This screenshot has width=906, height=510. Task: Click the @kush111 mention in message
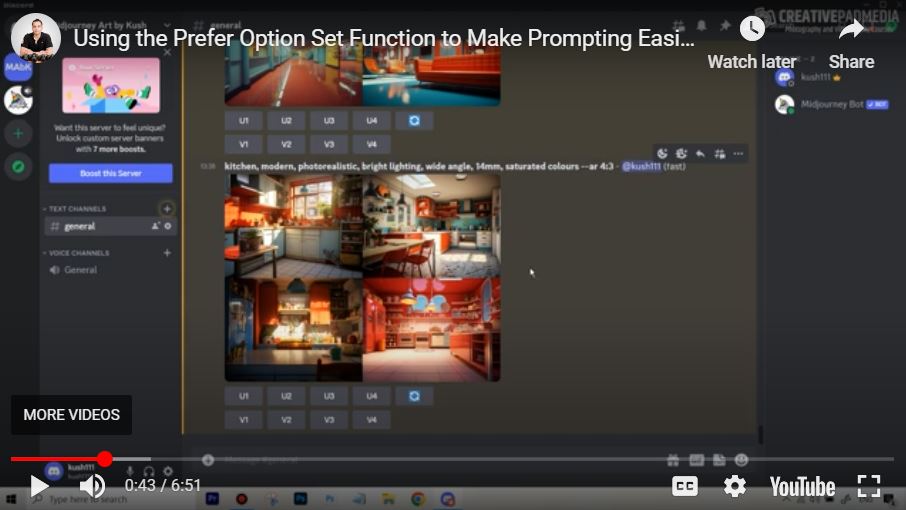[641, 166]
